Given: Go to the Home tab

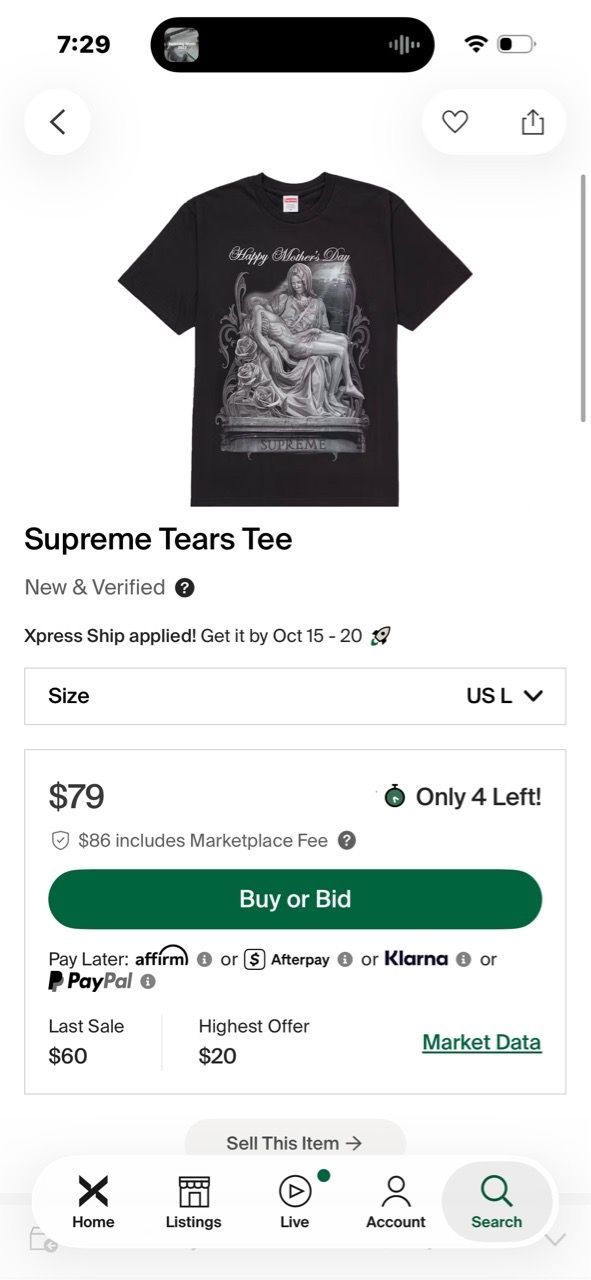Looking at the screenshot, I should tap(93, 1202).
